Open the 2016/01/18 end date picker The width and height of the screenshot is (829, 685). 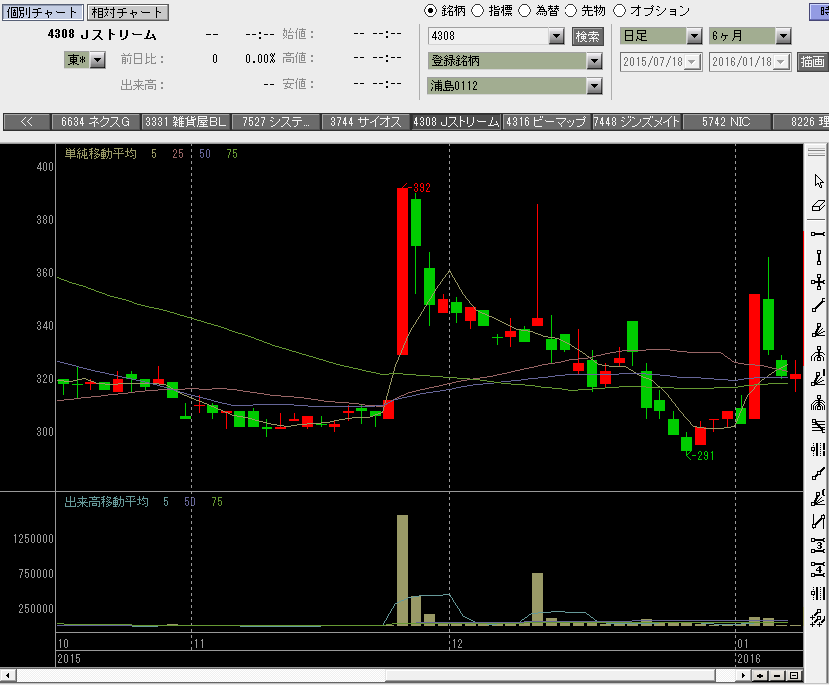(782, 62)
